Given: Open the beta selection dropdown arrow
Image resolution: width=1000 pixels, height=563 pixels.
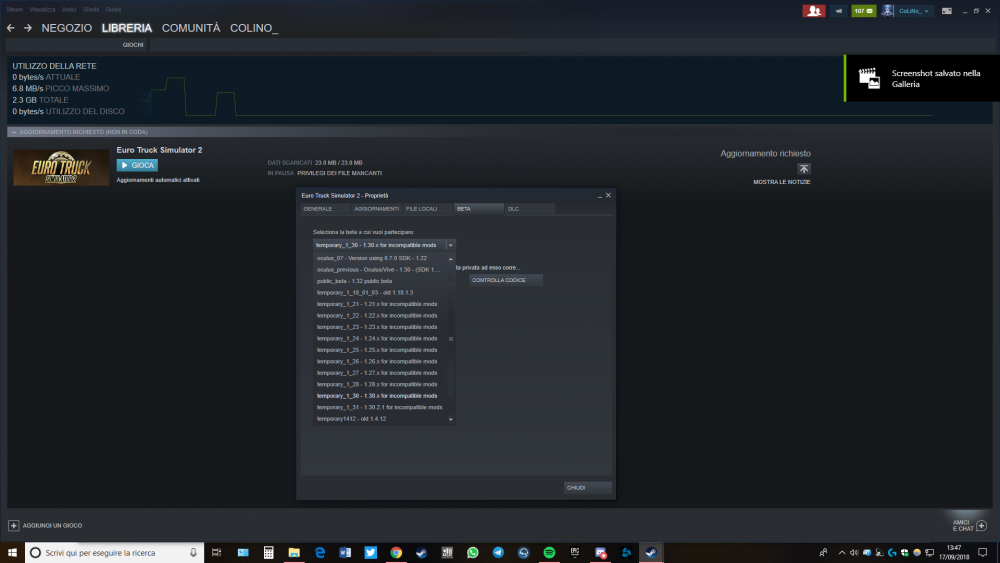Looking at the screenshot, I should pyautogui.click(x=450, y=245).
